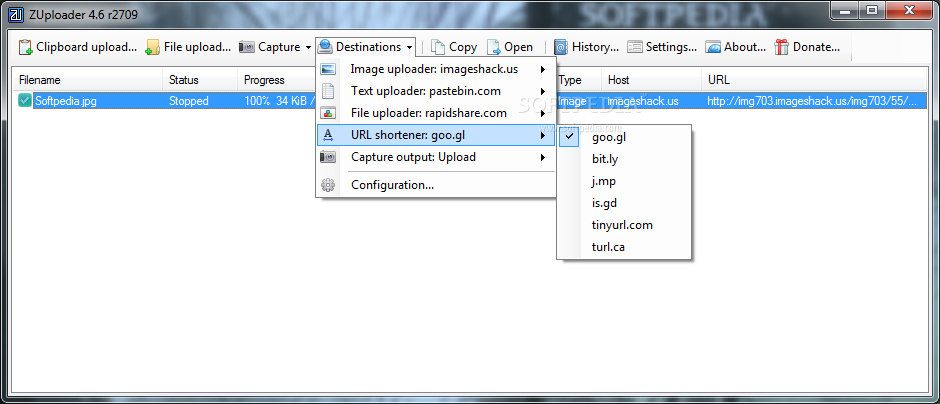The image size is (940, 404).
Task: Open File uploader: rapidshare.com menu entry
Action: pyautogui.click(x=436, y=113)
